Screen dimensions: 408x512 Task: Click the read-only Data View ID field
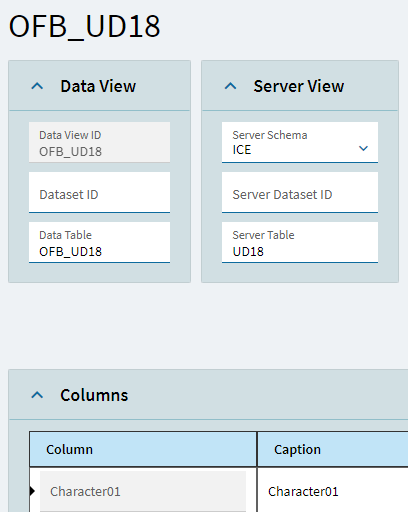coord(99,142)
